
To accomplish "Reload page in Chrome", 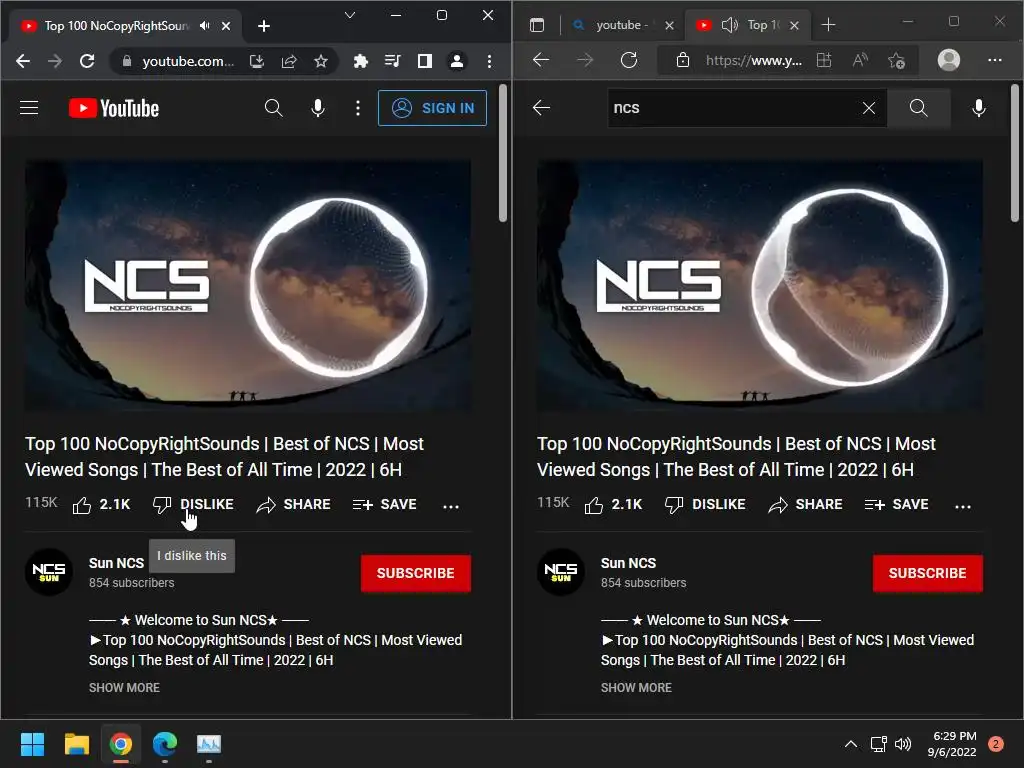I will pyautogui.click(x=87, y=61).
